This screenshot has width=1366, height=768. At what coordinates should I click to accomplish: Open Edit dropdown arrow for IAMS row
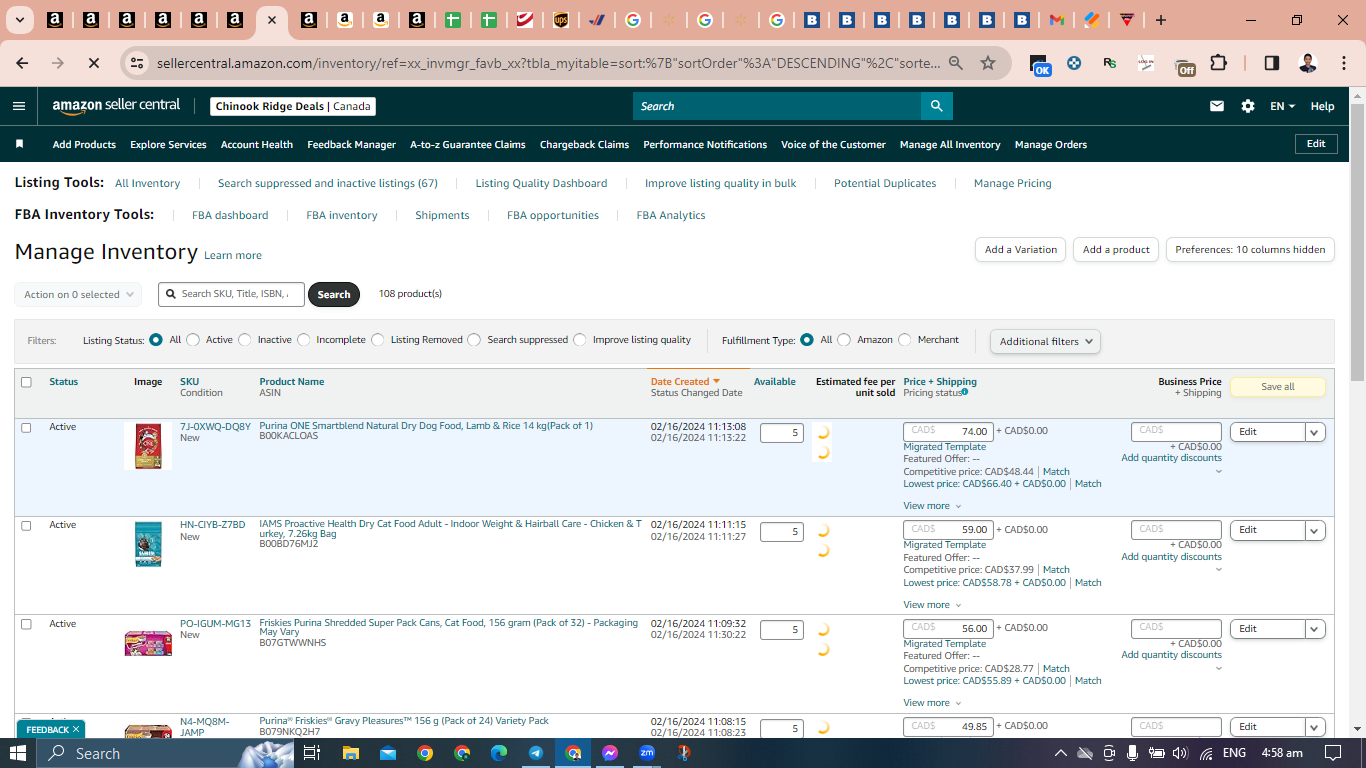tap(1315, 530)
